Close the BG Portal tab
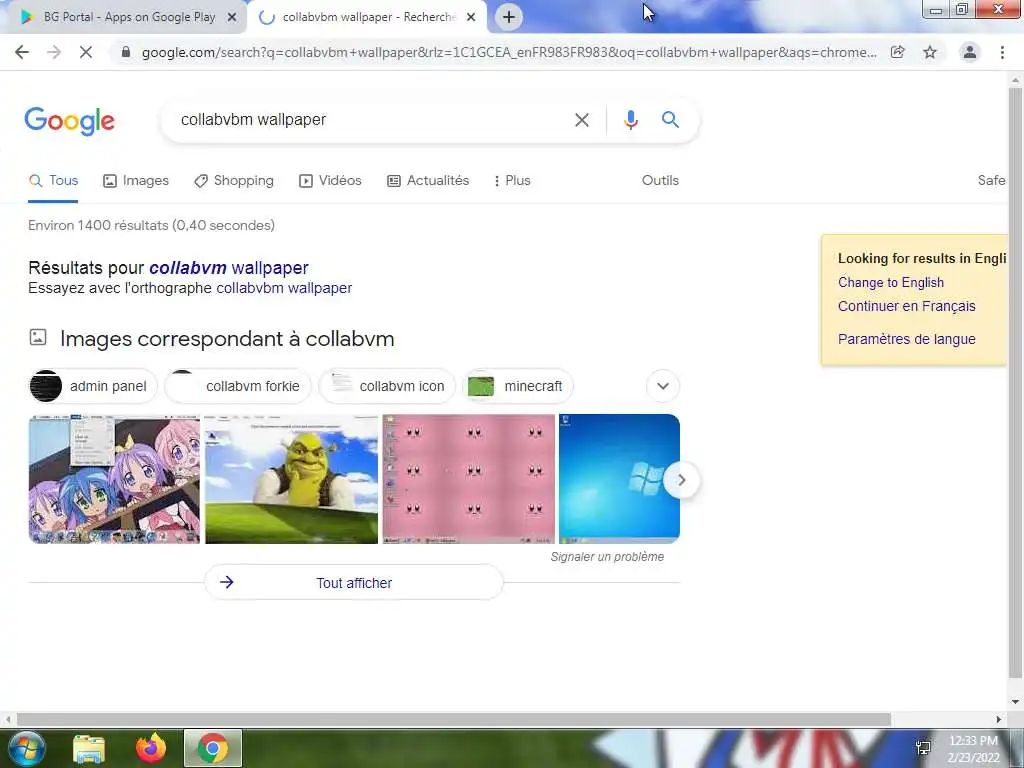Screen dimensions: 1024x768 (232, 18)
